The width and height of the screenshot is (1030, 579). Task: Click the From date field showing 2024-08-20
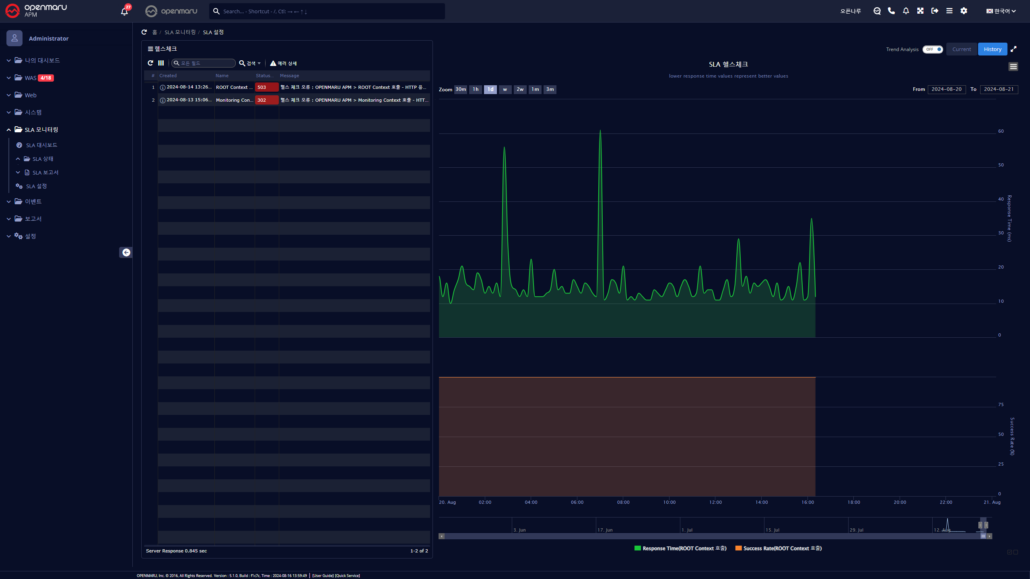pos(949,89)
